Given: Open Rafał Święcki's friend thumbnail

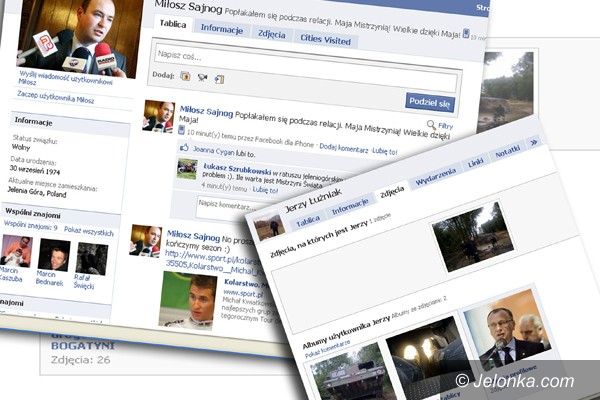Looking at the screenshot, I should pos(91,258).
